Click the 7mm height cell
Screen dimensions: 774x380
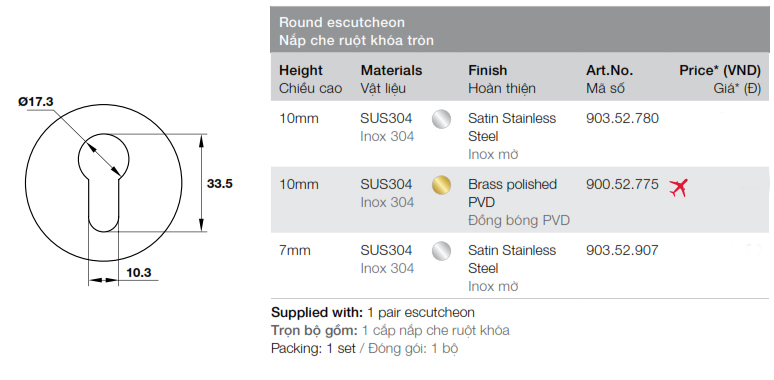pyautogui.click(x=295, y=251)
